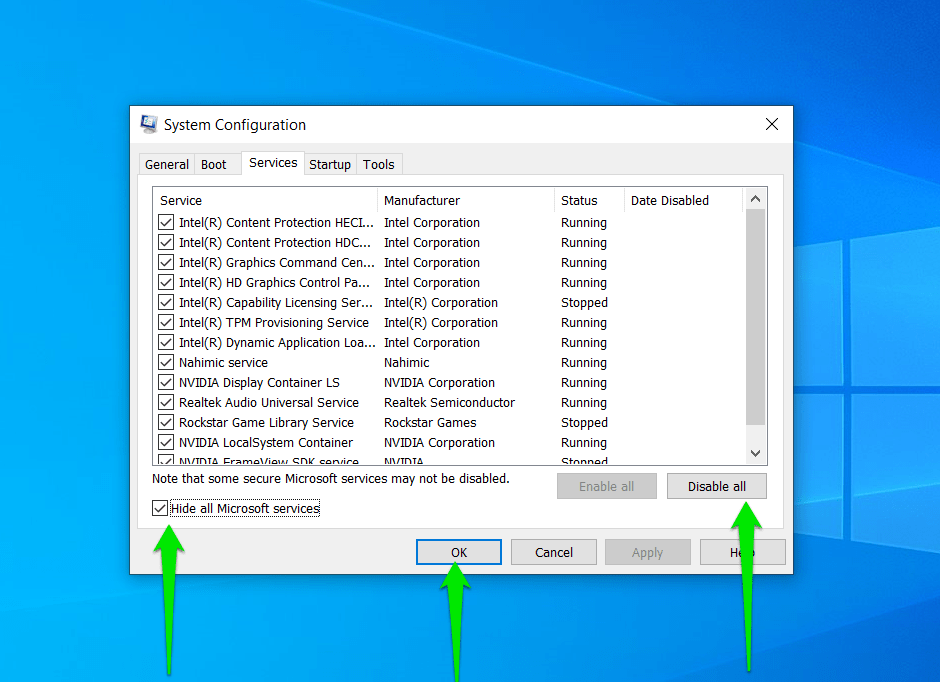
Task: Open the General tab
Action: 166,164
